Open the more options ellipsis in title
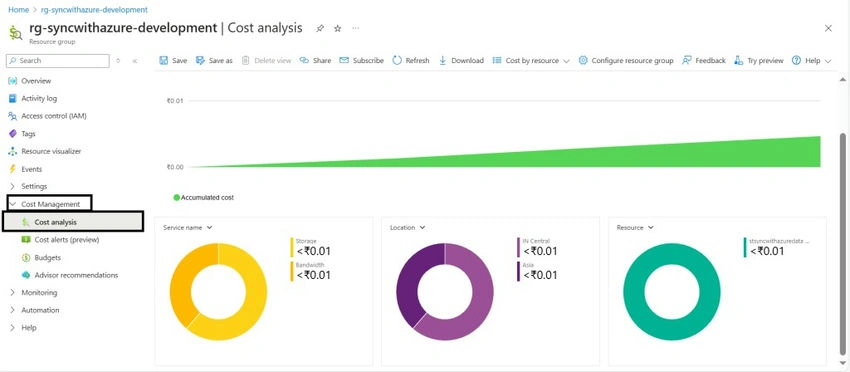The image size is (850, 372). click(356, 28)
